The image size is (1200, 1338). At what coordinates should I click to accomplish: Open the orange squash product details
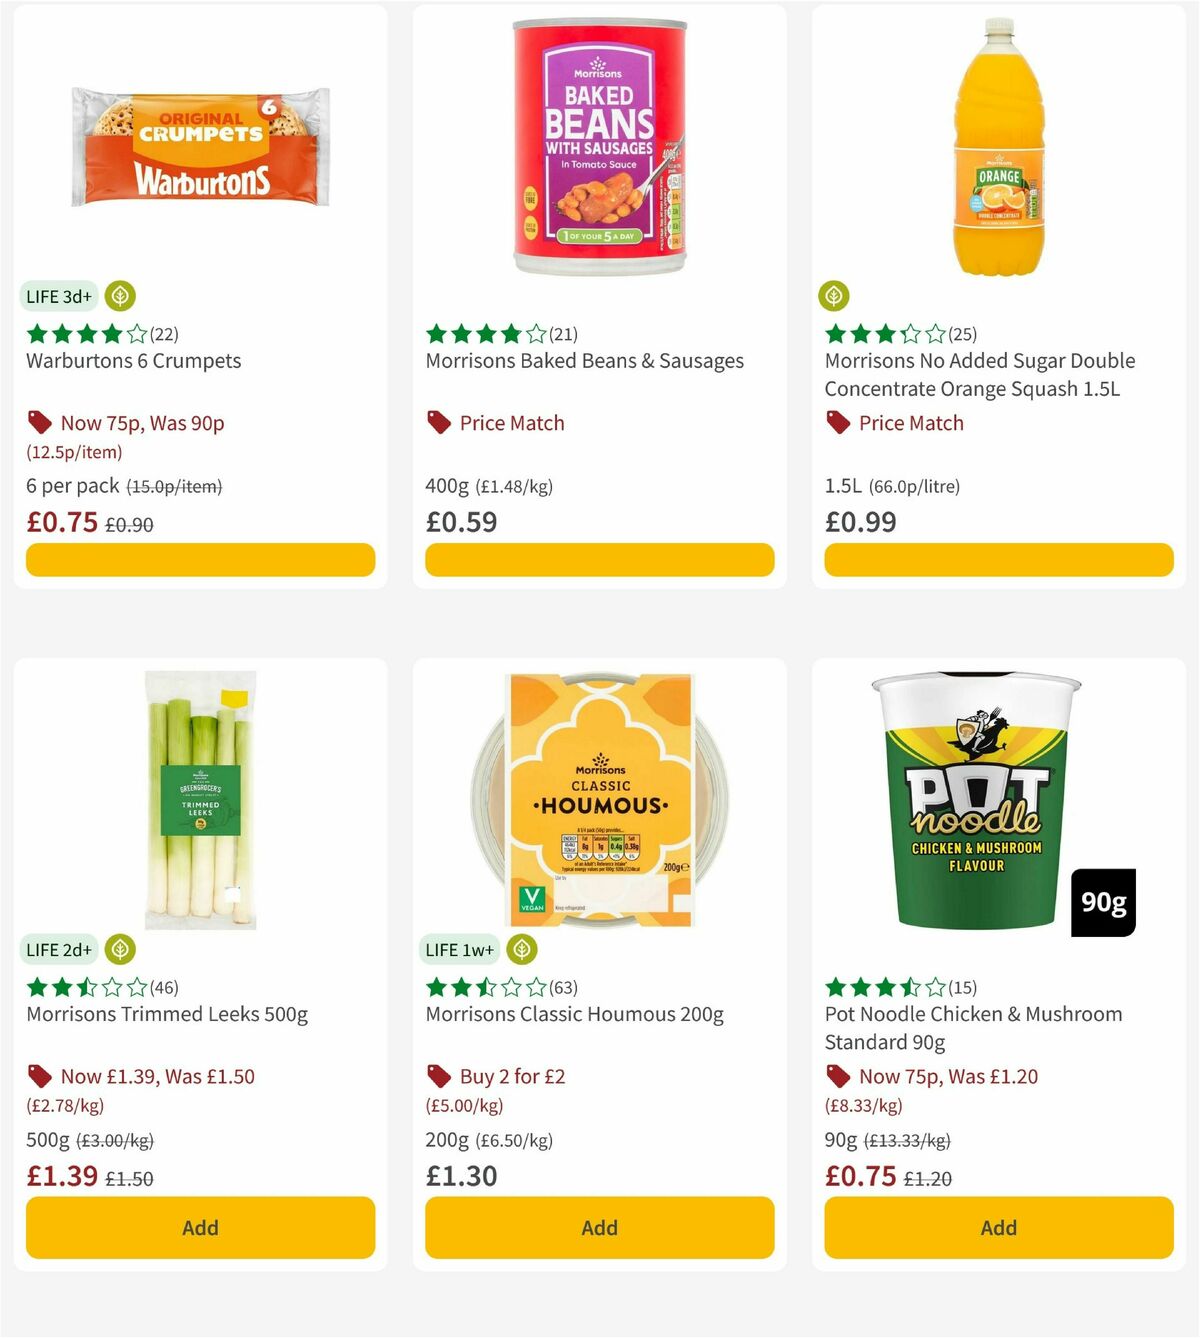click(x=980, y=373)
